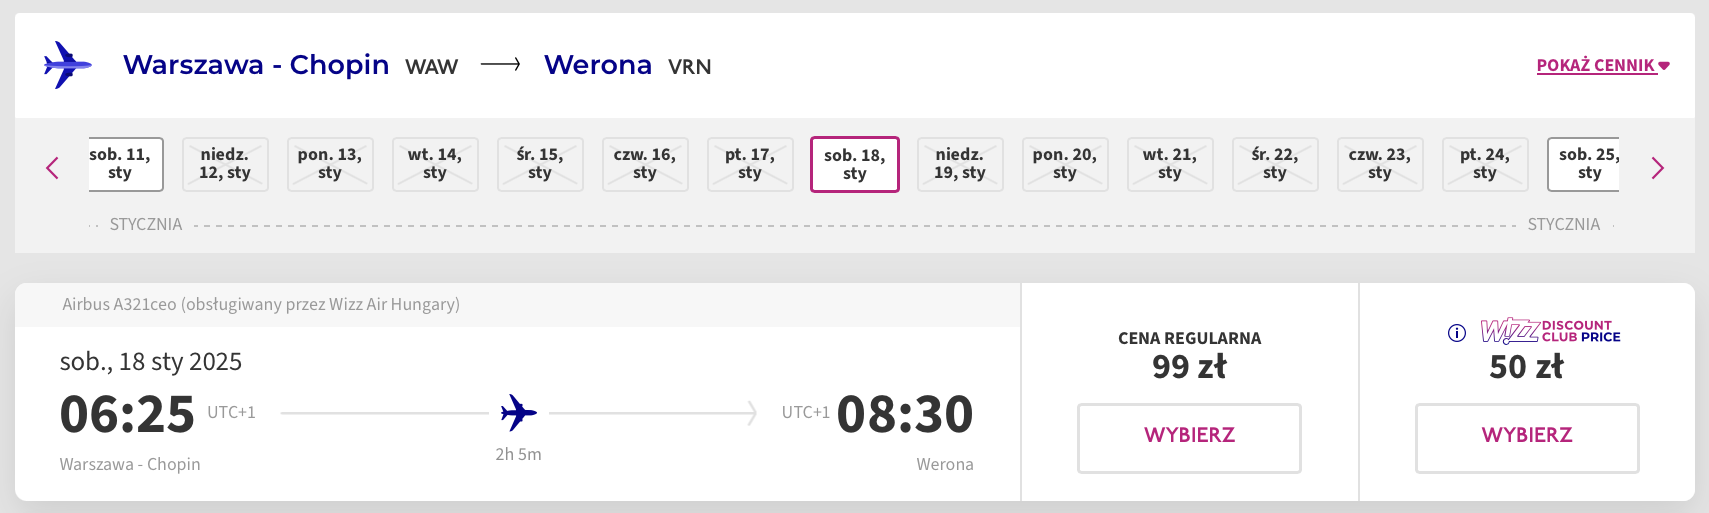
Task: Select Wednesday 15 January date tab
Action: coord(540,164)
